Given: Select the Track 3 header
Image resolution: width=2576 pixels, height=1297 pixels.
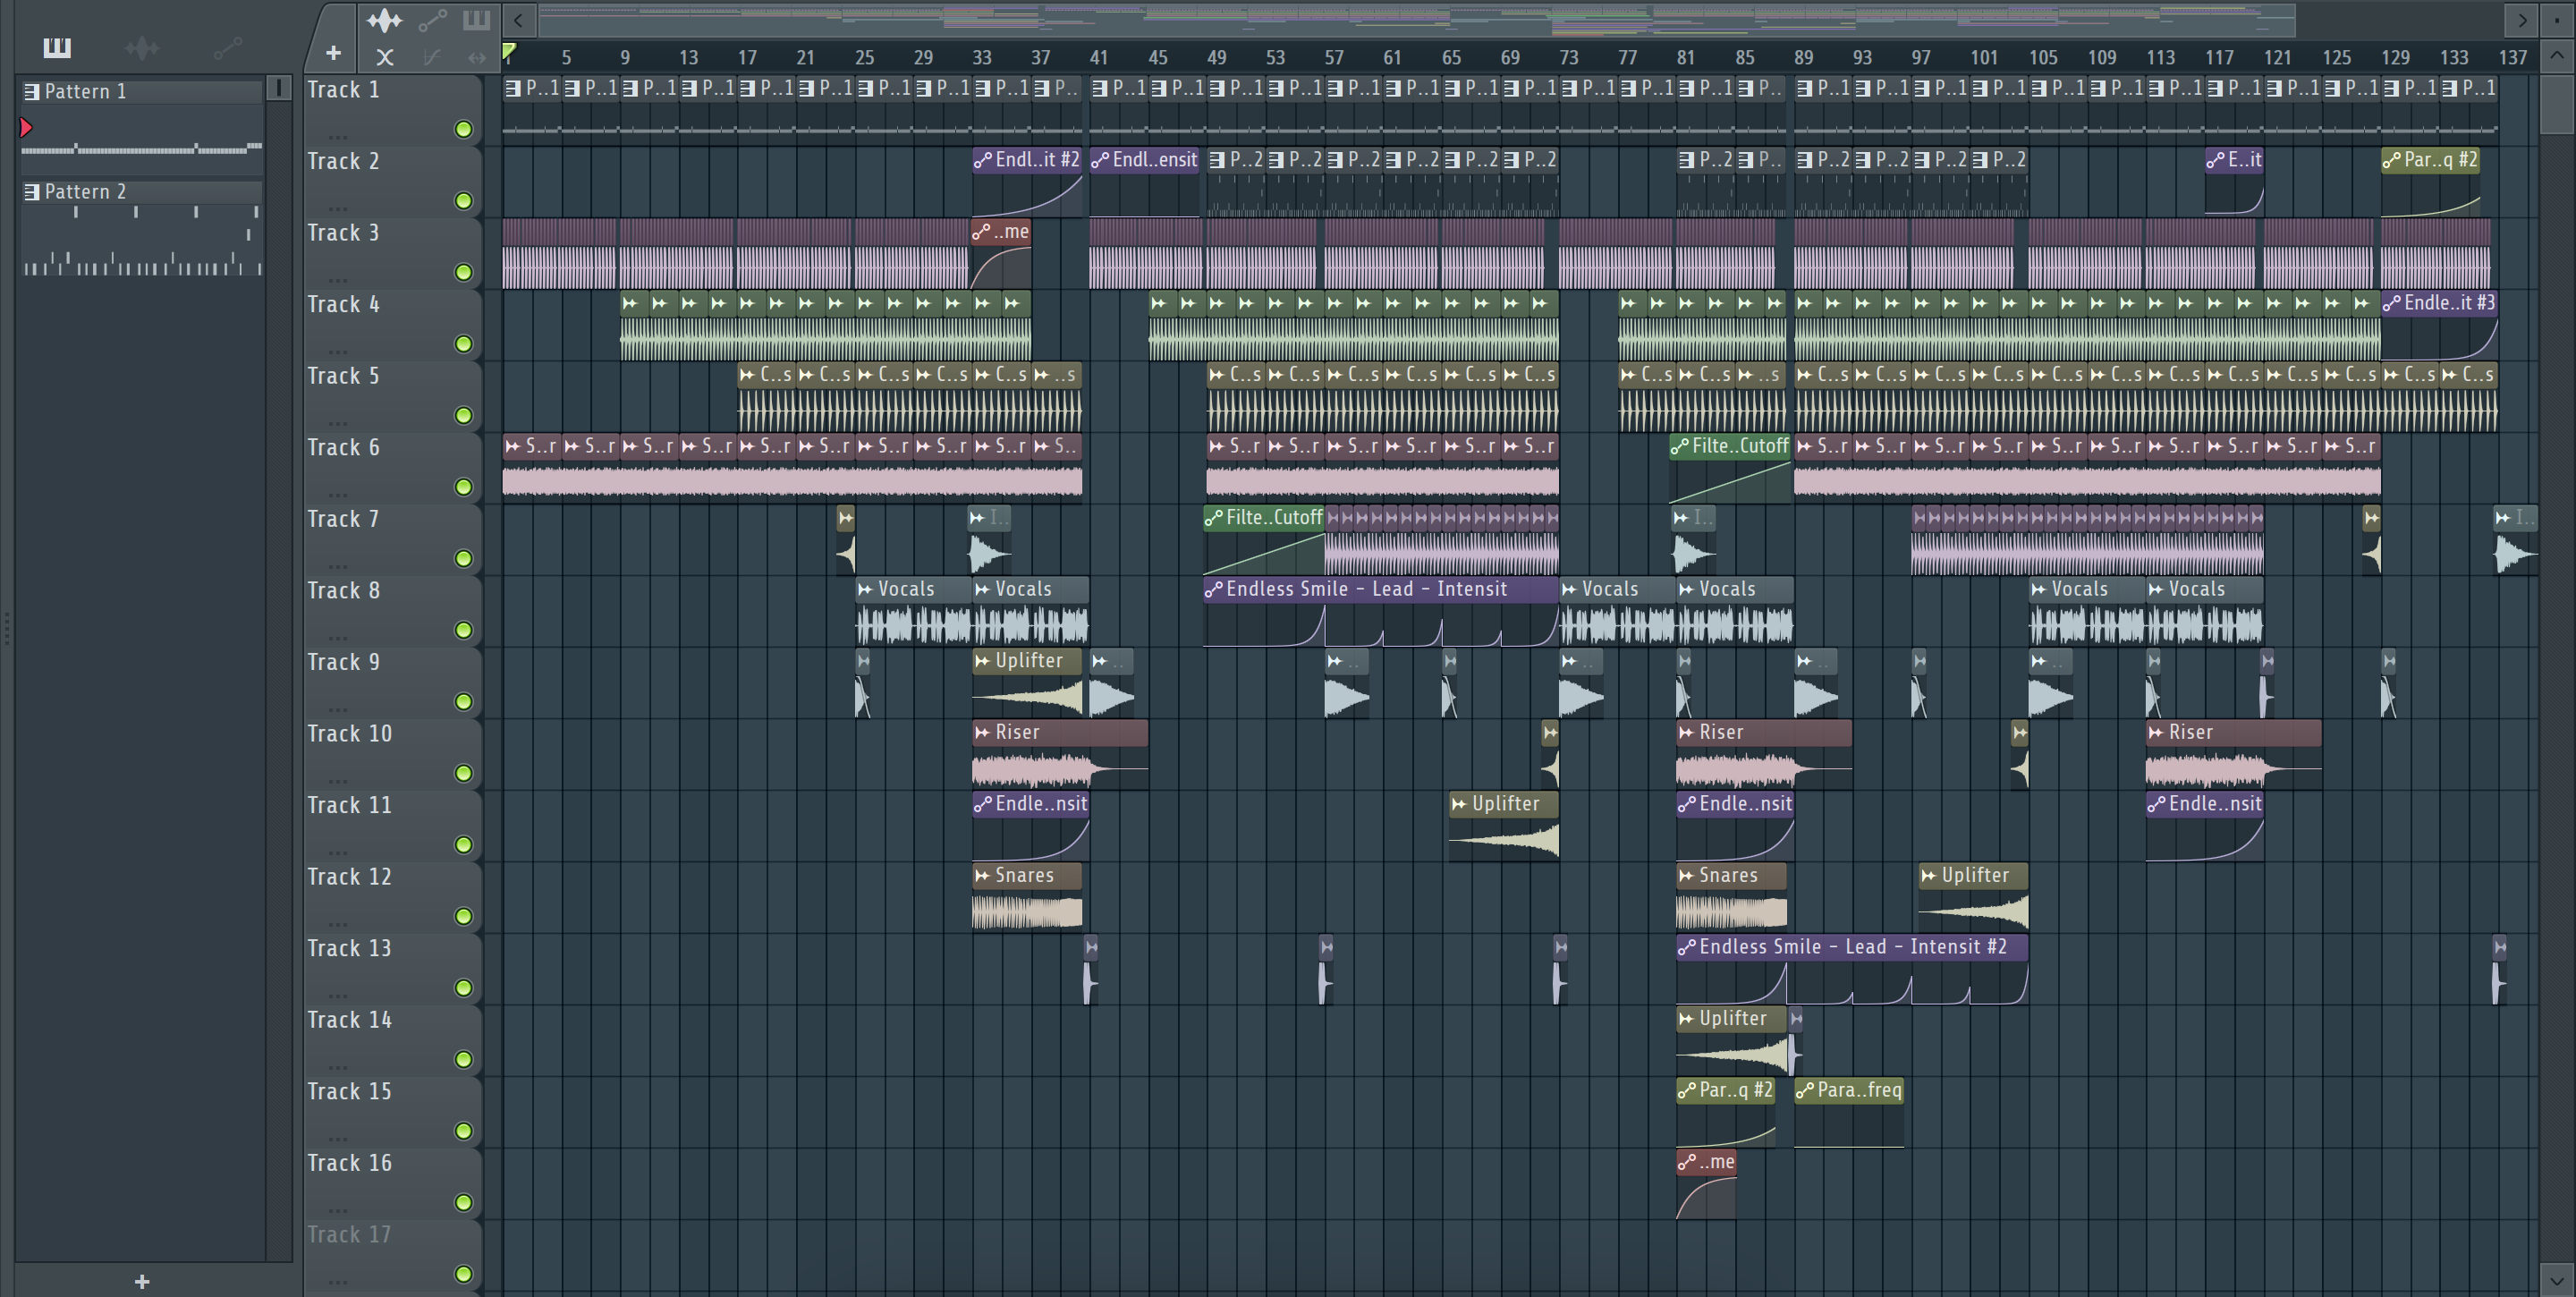Looking at the screenshot, I should pos(392,254).
